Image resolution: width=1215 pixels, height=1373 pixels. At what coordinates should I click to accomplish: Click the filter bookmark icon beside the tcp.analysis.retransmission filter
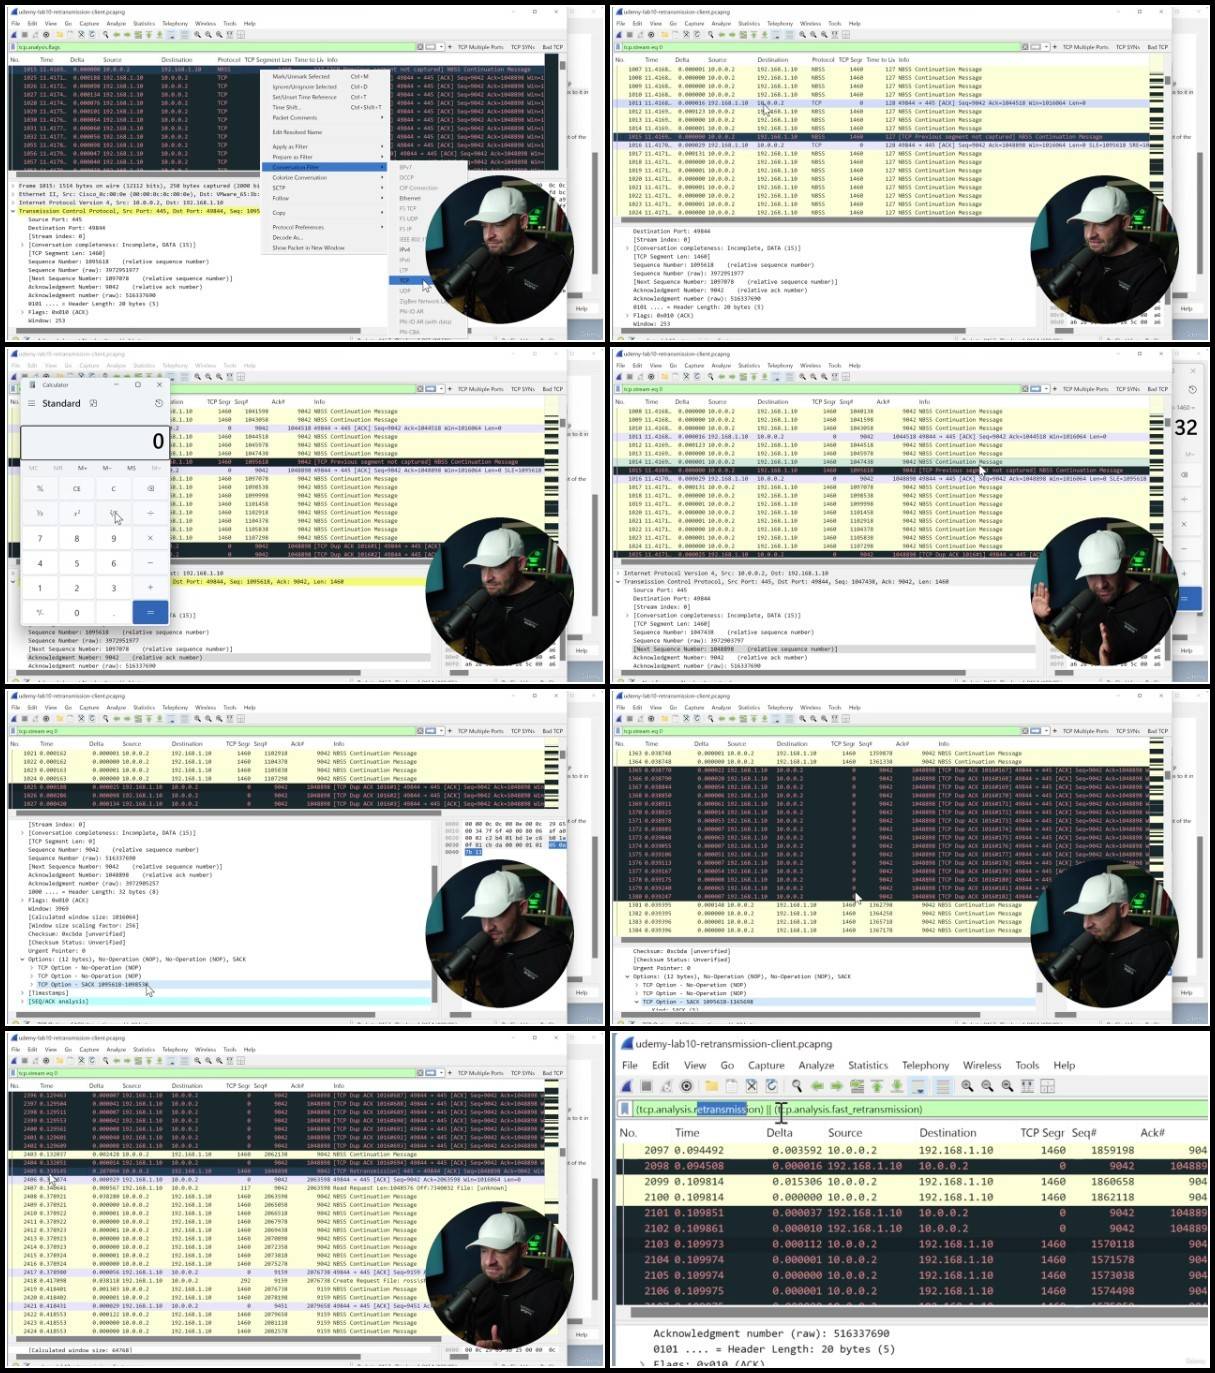click(x=624, y=1109)
